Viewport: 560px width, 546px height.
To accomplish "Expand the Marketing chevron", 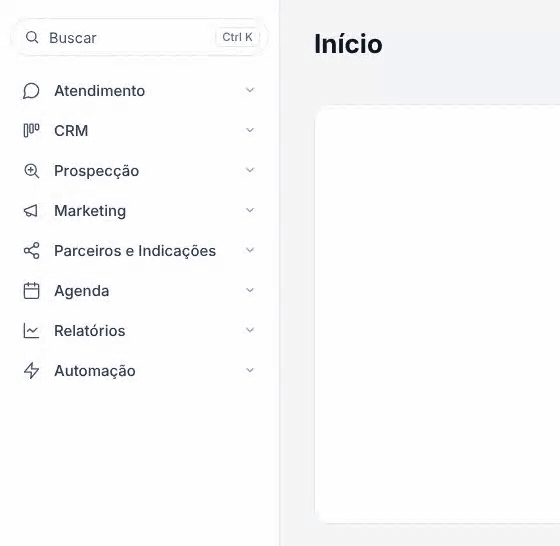I will pyautogui.click(x=250, y=210).
